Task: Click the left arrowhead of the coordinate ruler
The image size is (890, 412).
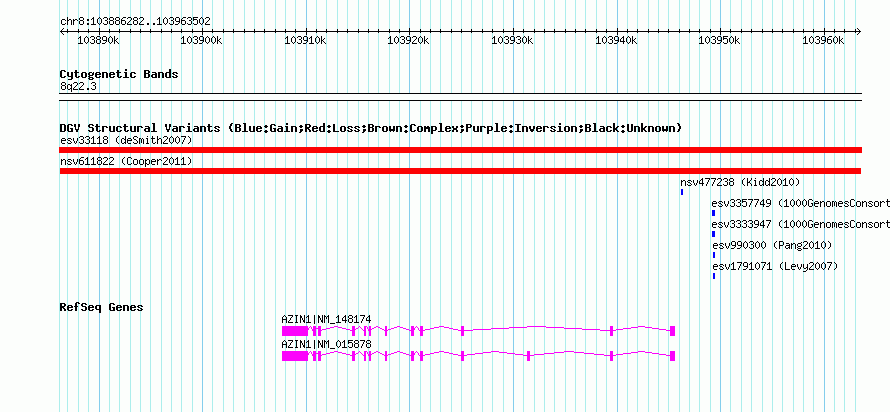Action: coord(62,32)
